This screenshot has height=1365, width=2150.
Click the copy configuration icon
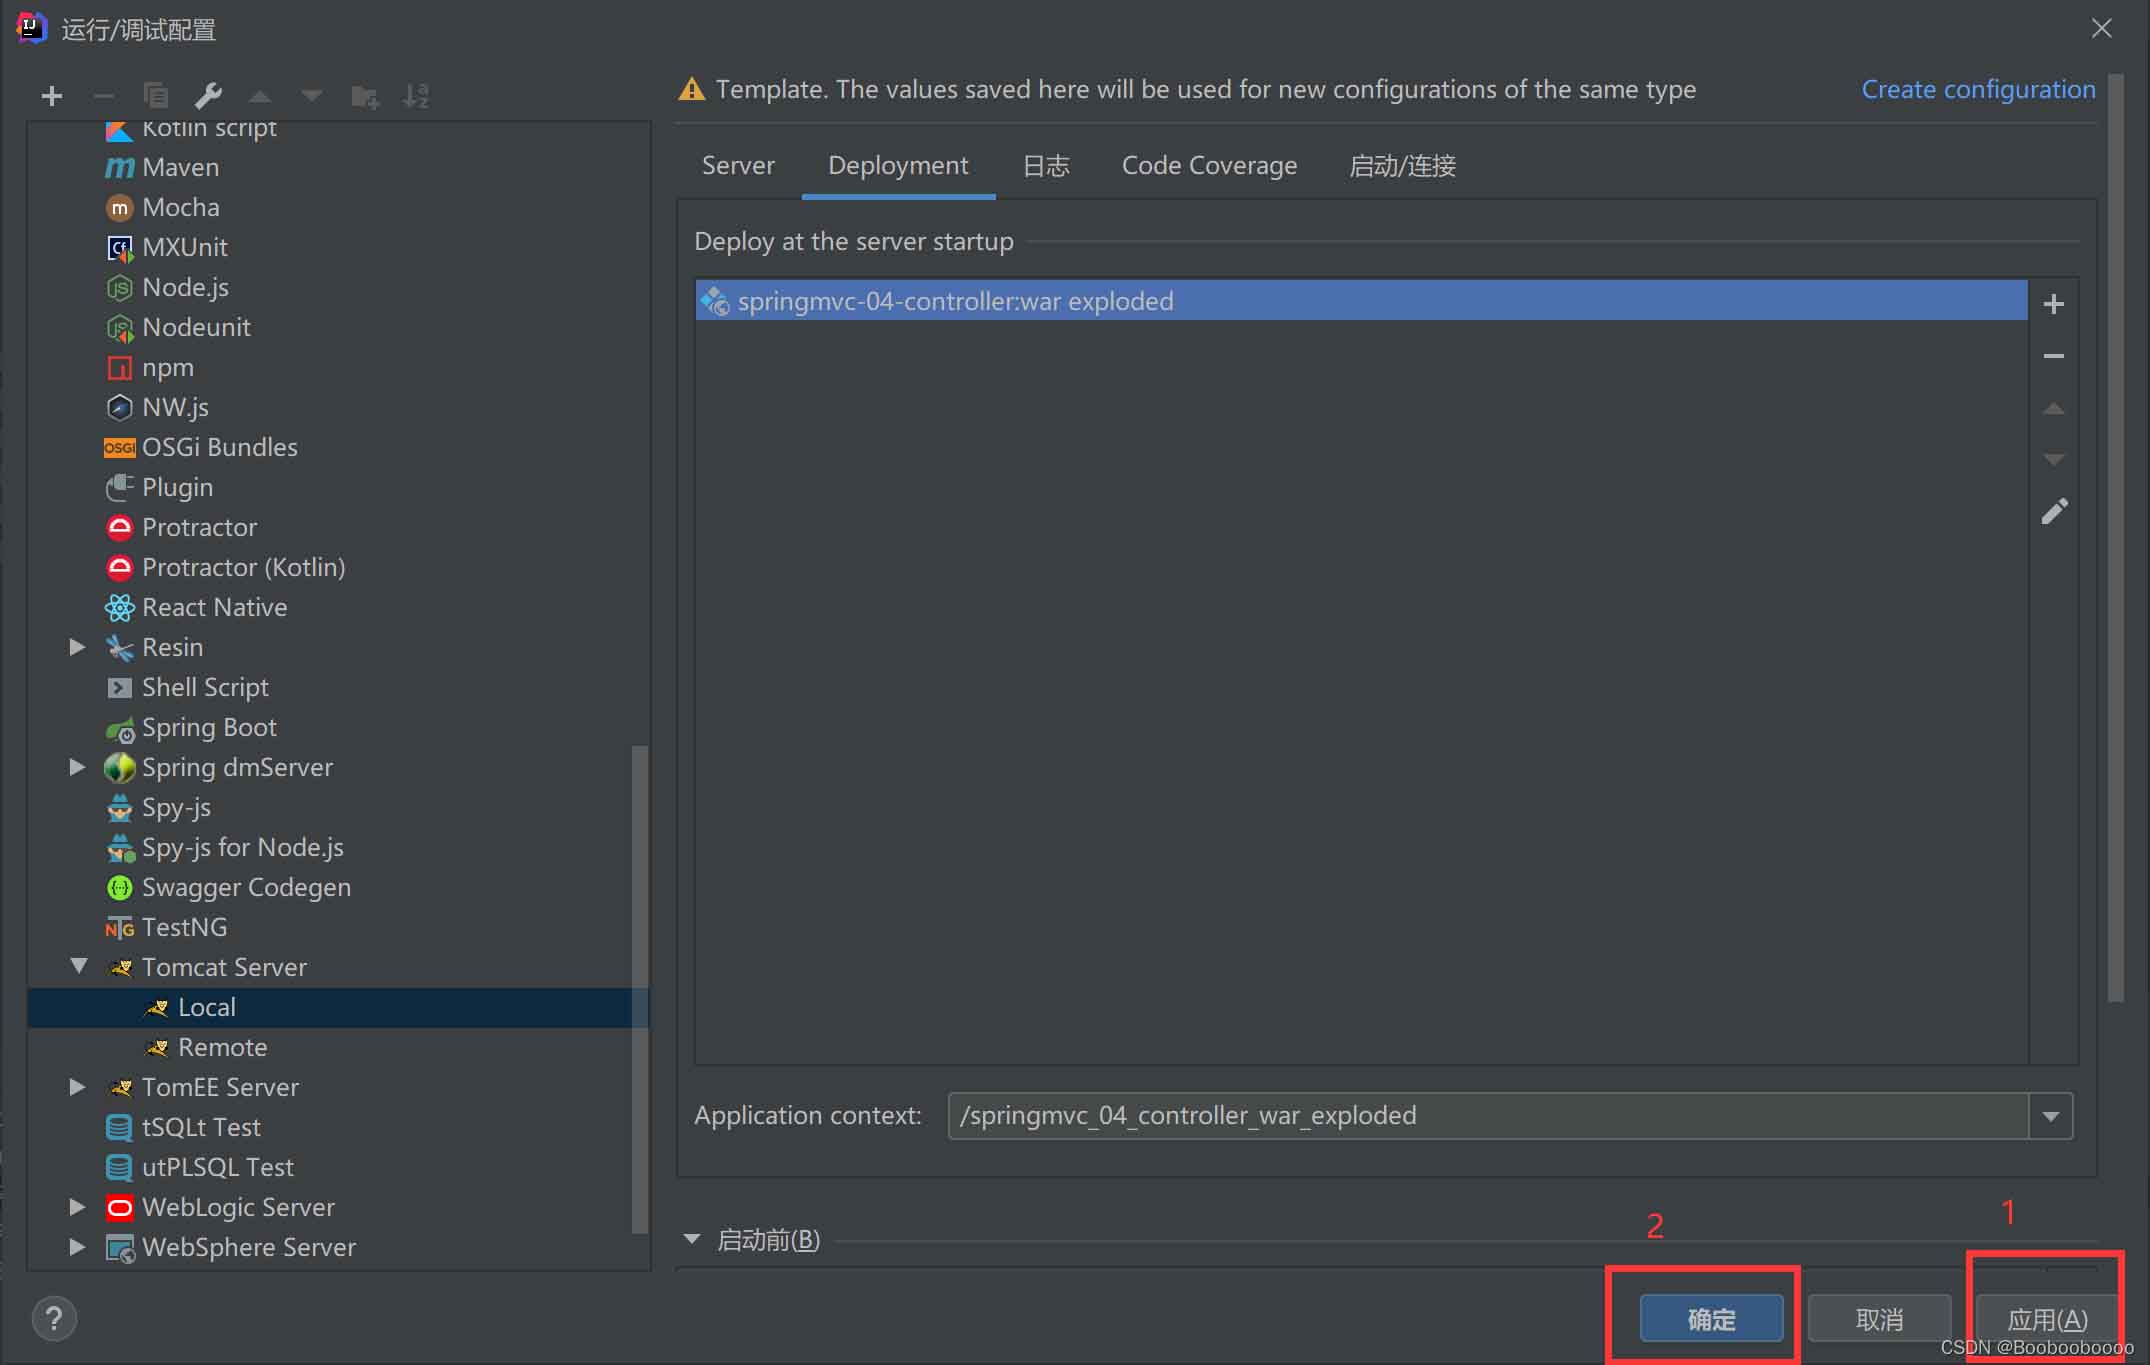coord(156,96)
